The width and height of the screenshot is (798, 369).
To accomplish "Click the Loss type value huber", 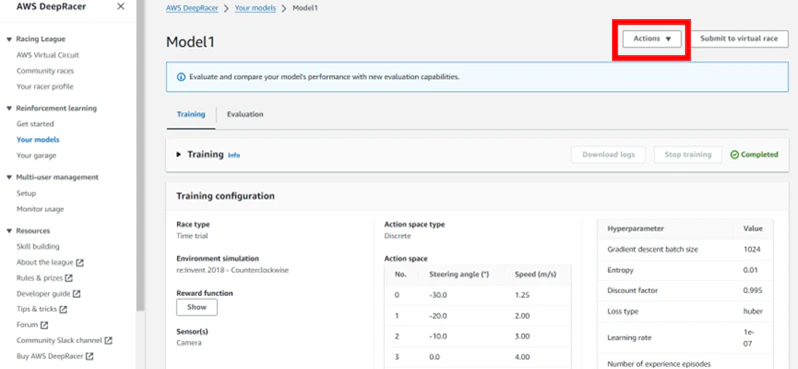I will pyautogui.click(x=753, y=311).
